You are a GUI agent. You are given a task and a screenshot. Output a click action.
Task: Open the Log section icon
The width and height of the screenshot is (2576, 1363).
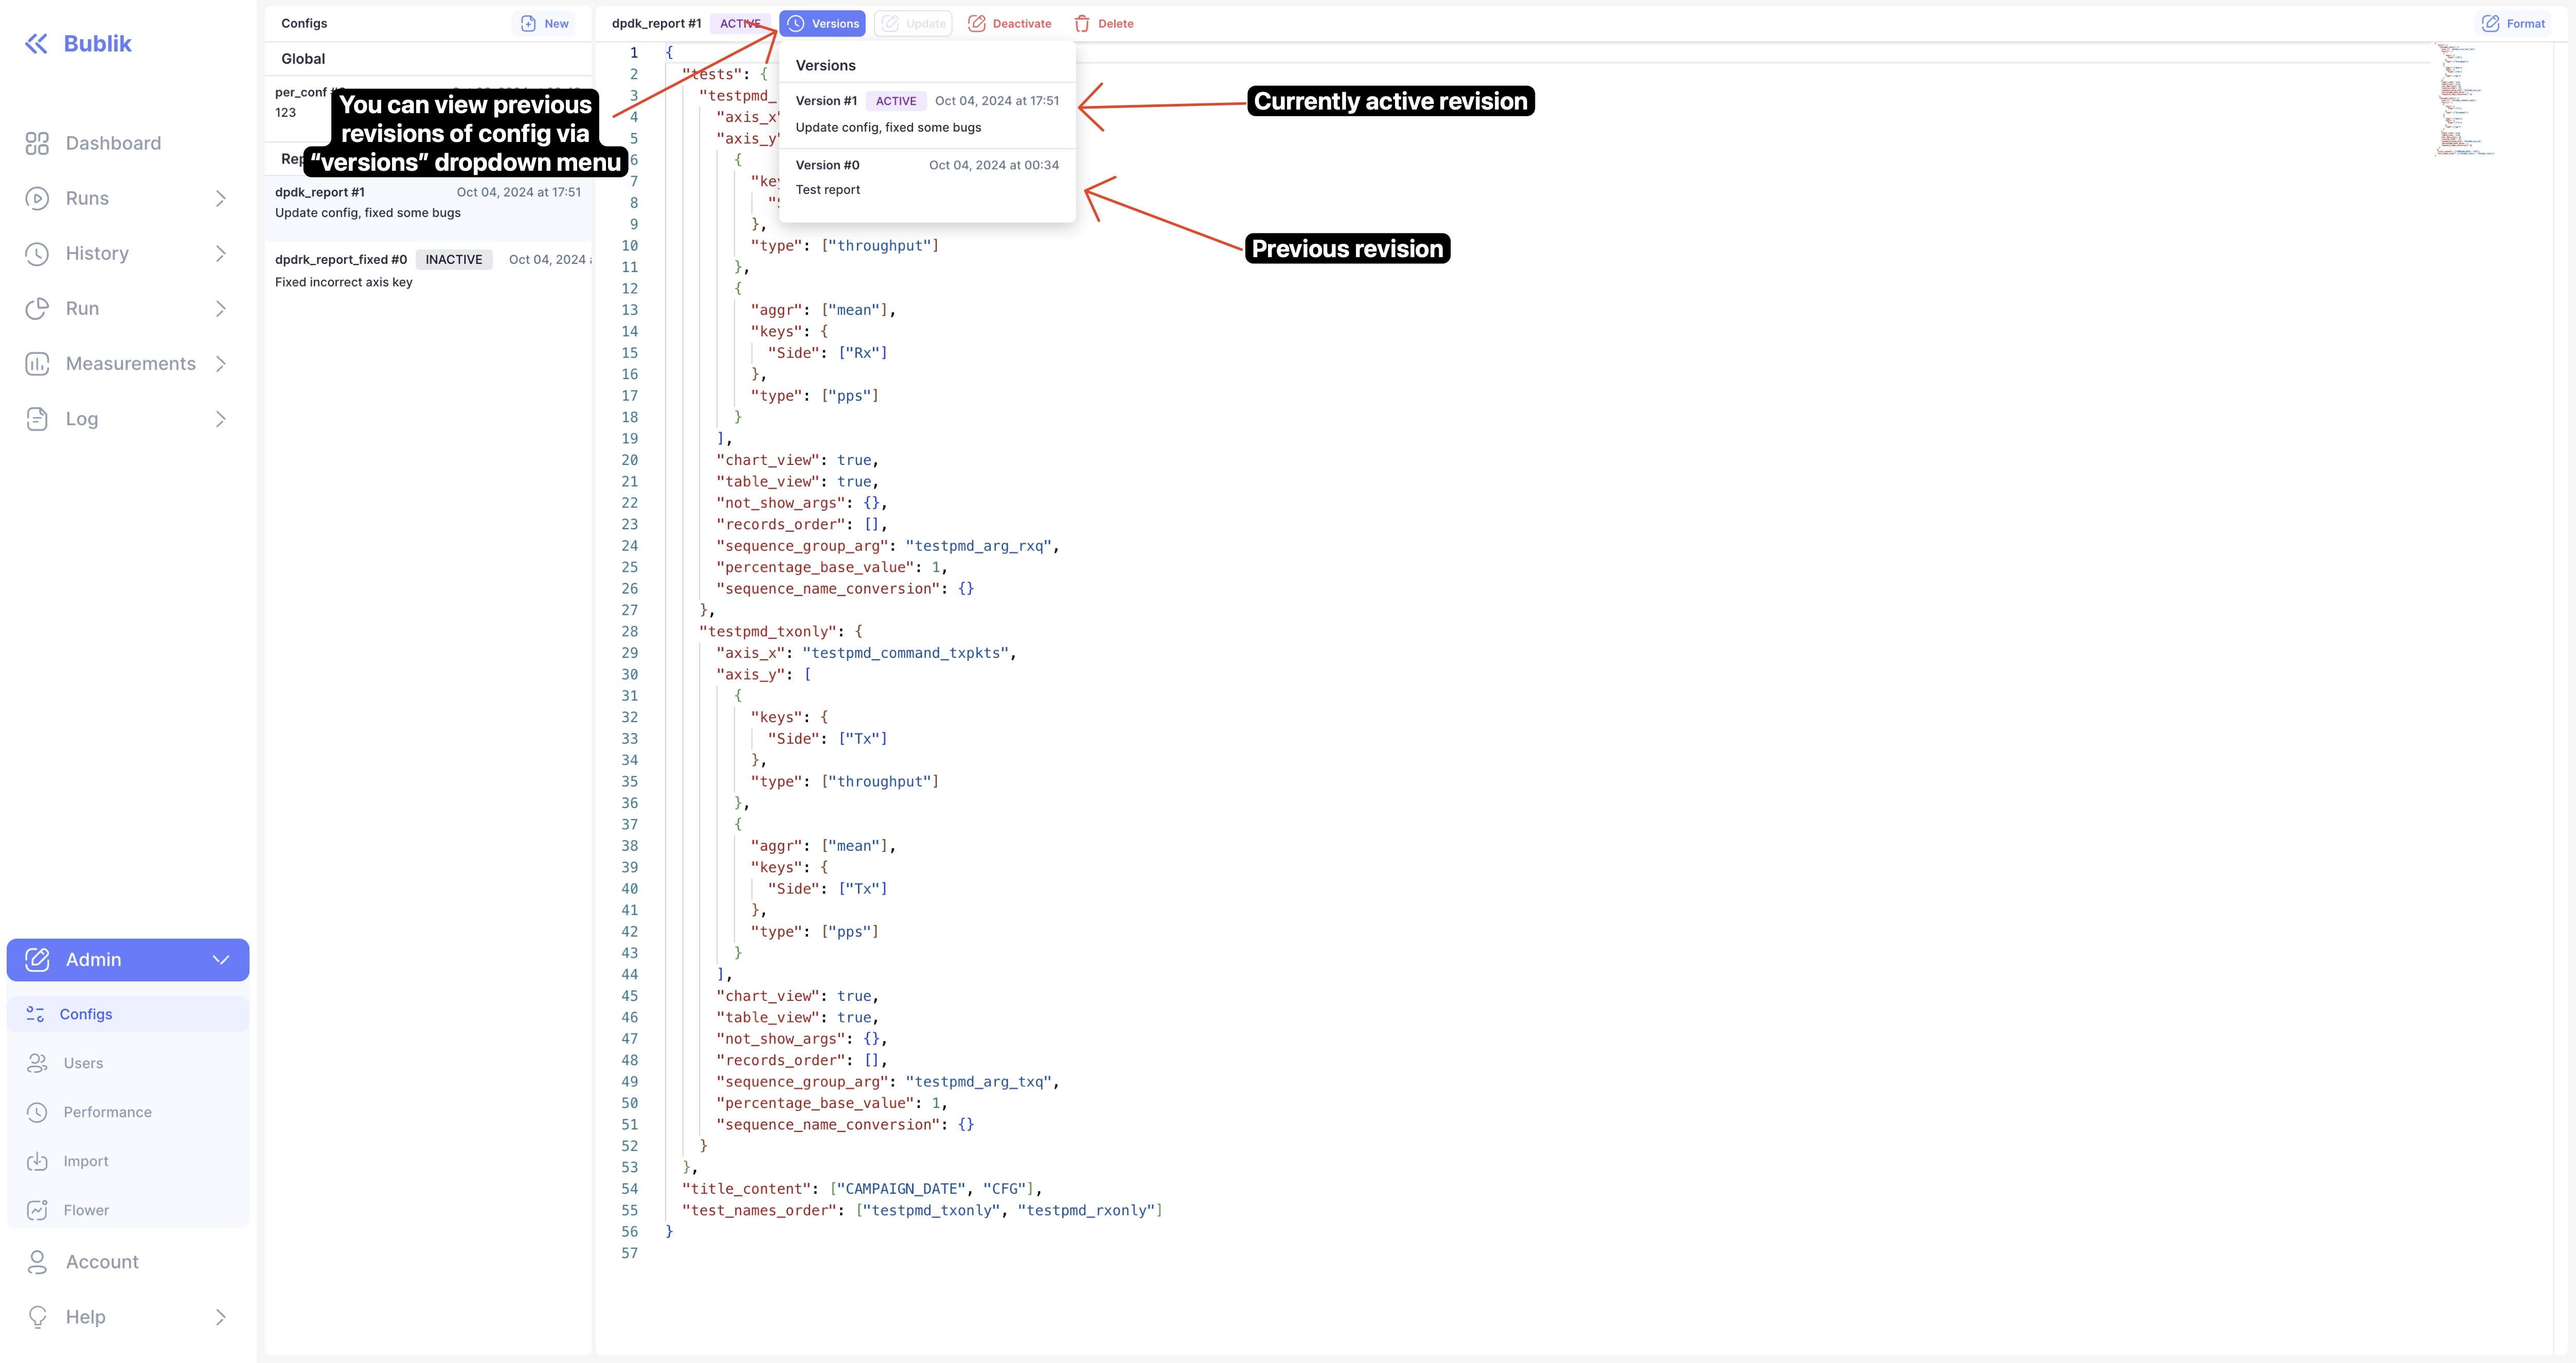tap(37, 418)
